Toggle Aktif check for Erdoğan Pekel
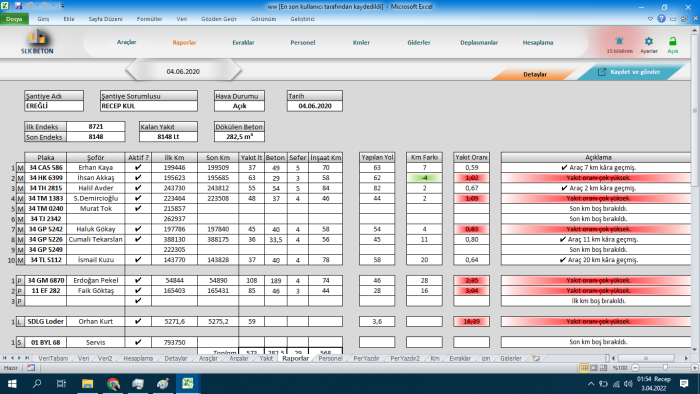700x394 pixels. point(138,280)
